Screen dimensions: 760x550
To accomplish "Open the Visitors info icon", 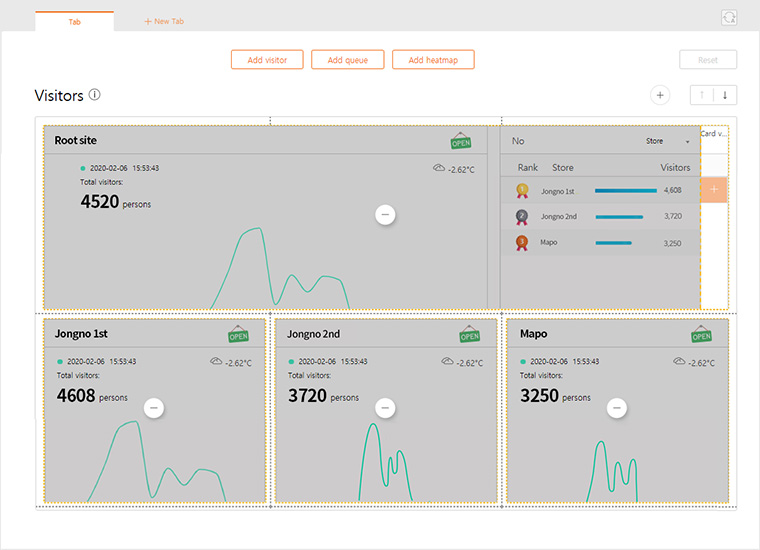I will 95,94.
